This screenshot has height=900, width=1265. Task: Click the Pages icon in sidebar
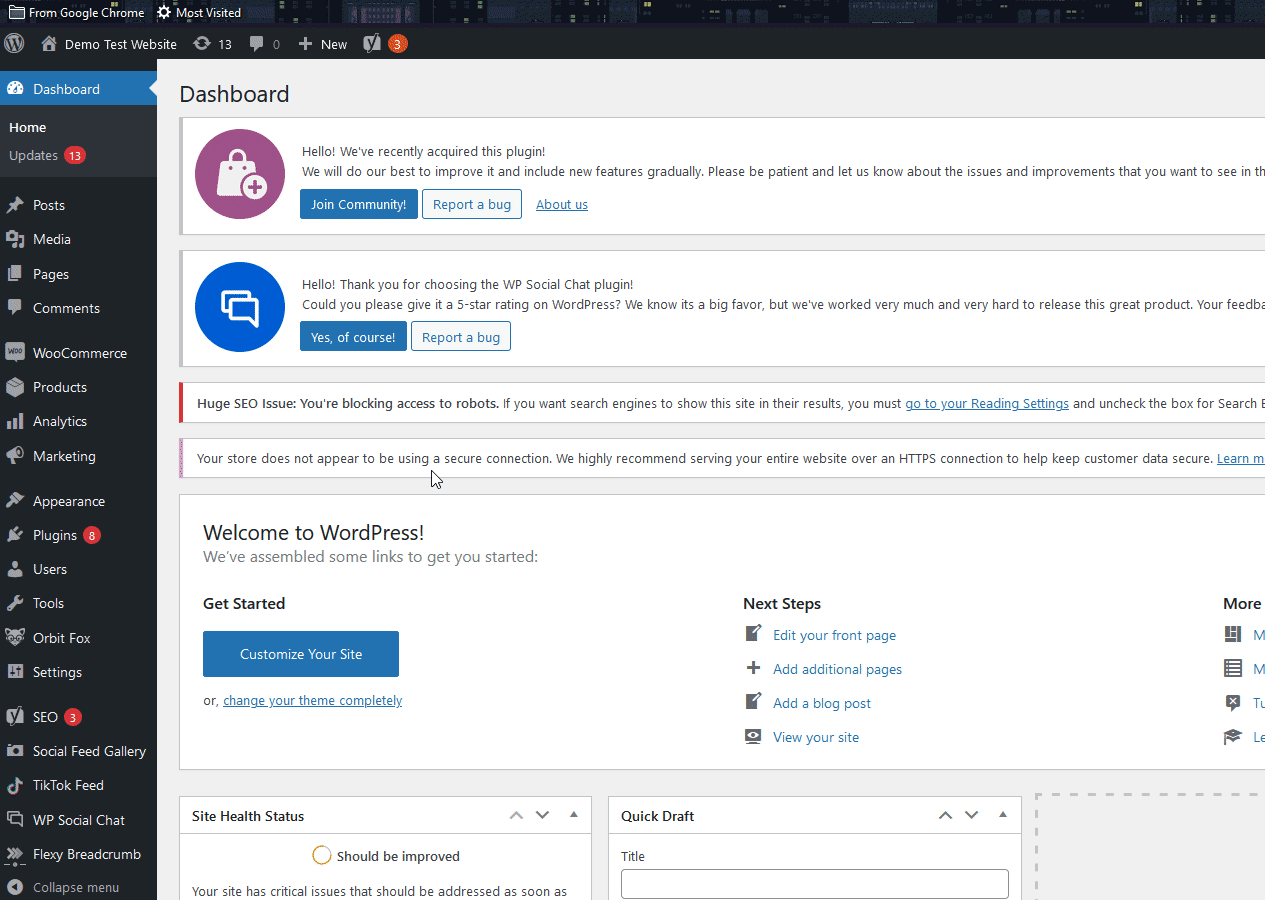coord(15,274)
